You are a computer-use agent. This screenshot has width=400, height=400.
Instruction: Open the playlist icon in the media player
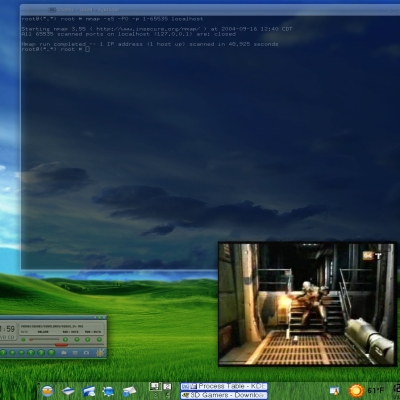[75, 352]
